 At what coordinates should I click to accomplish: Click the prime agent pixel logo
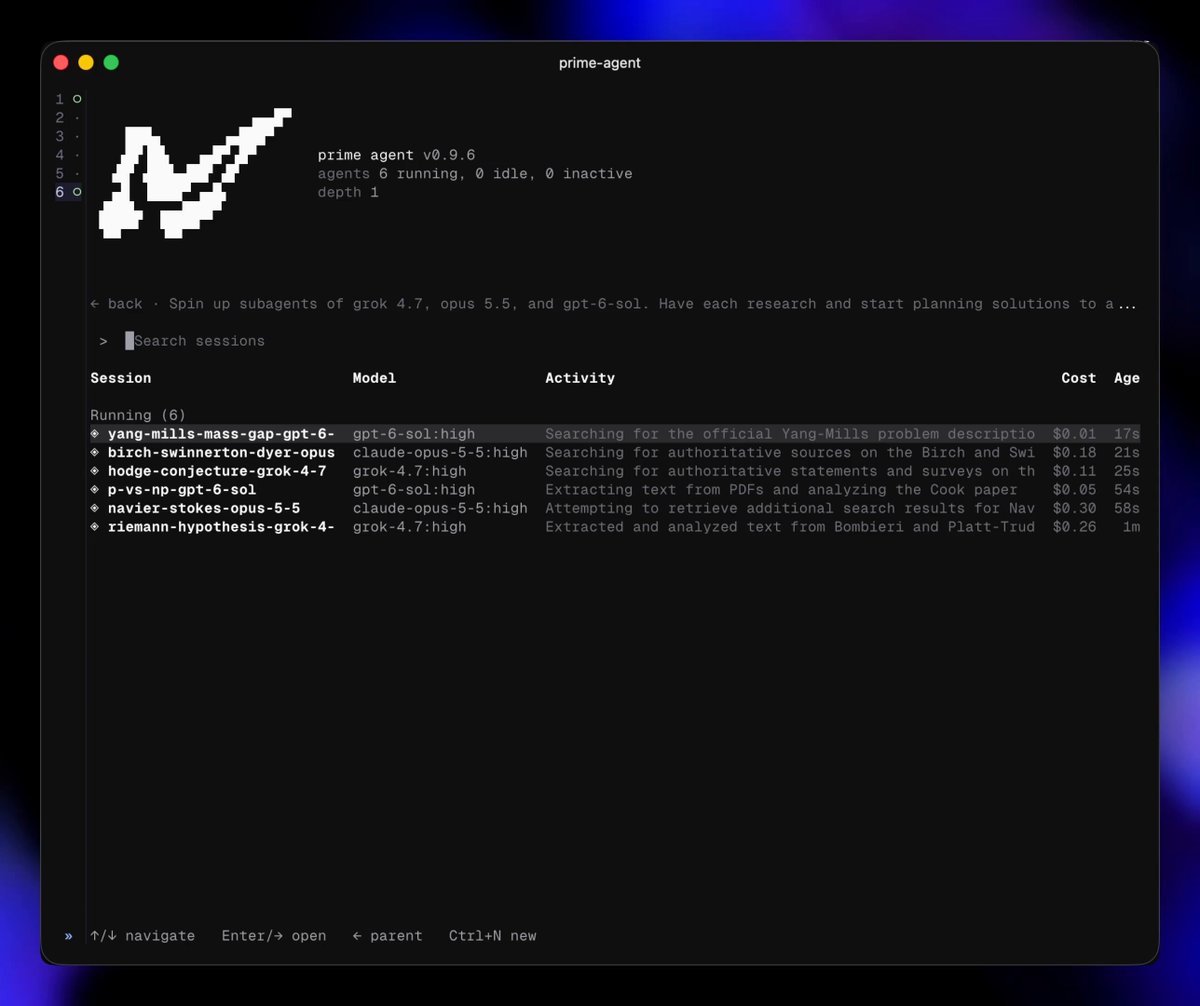tap(195, 173)
